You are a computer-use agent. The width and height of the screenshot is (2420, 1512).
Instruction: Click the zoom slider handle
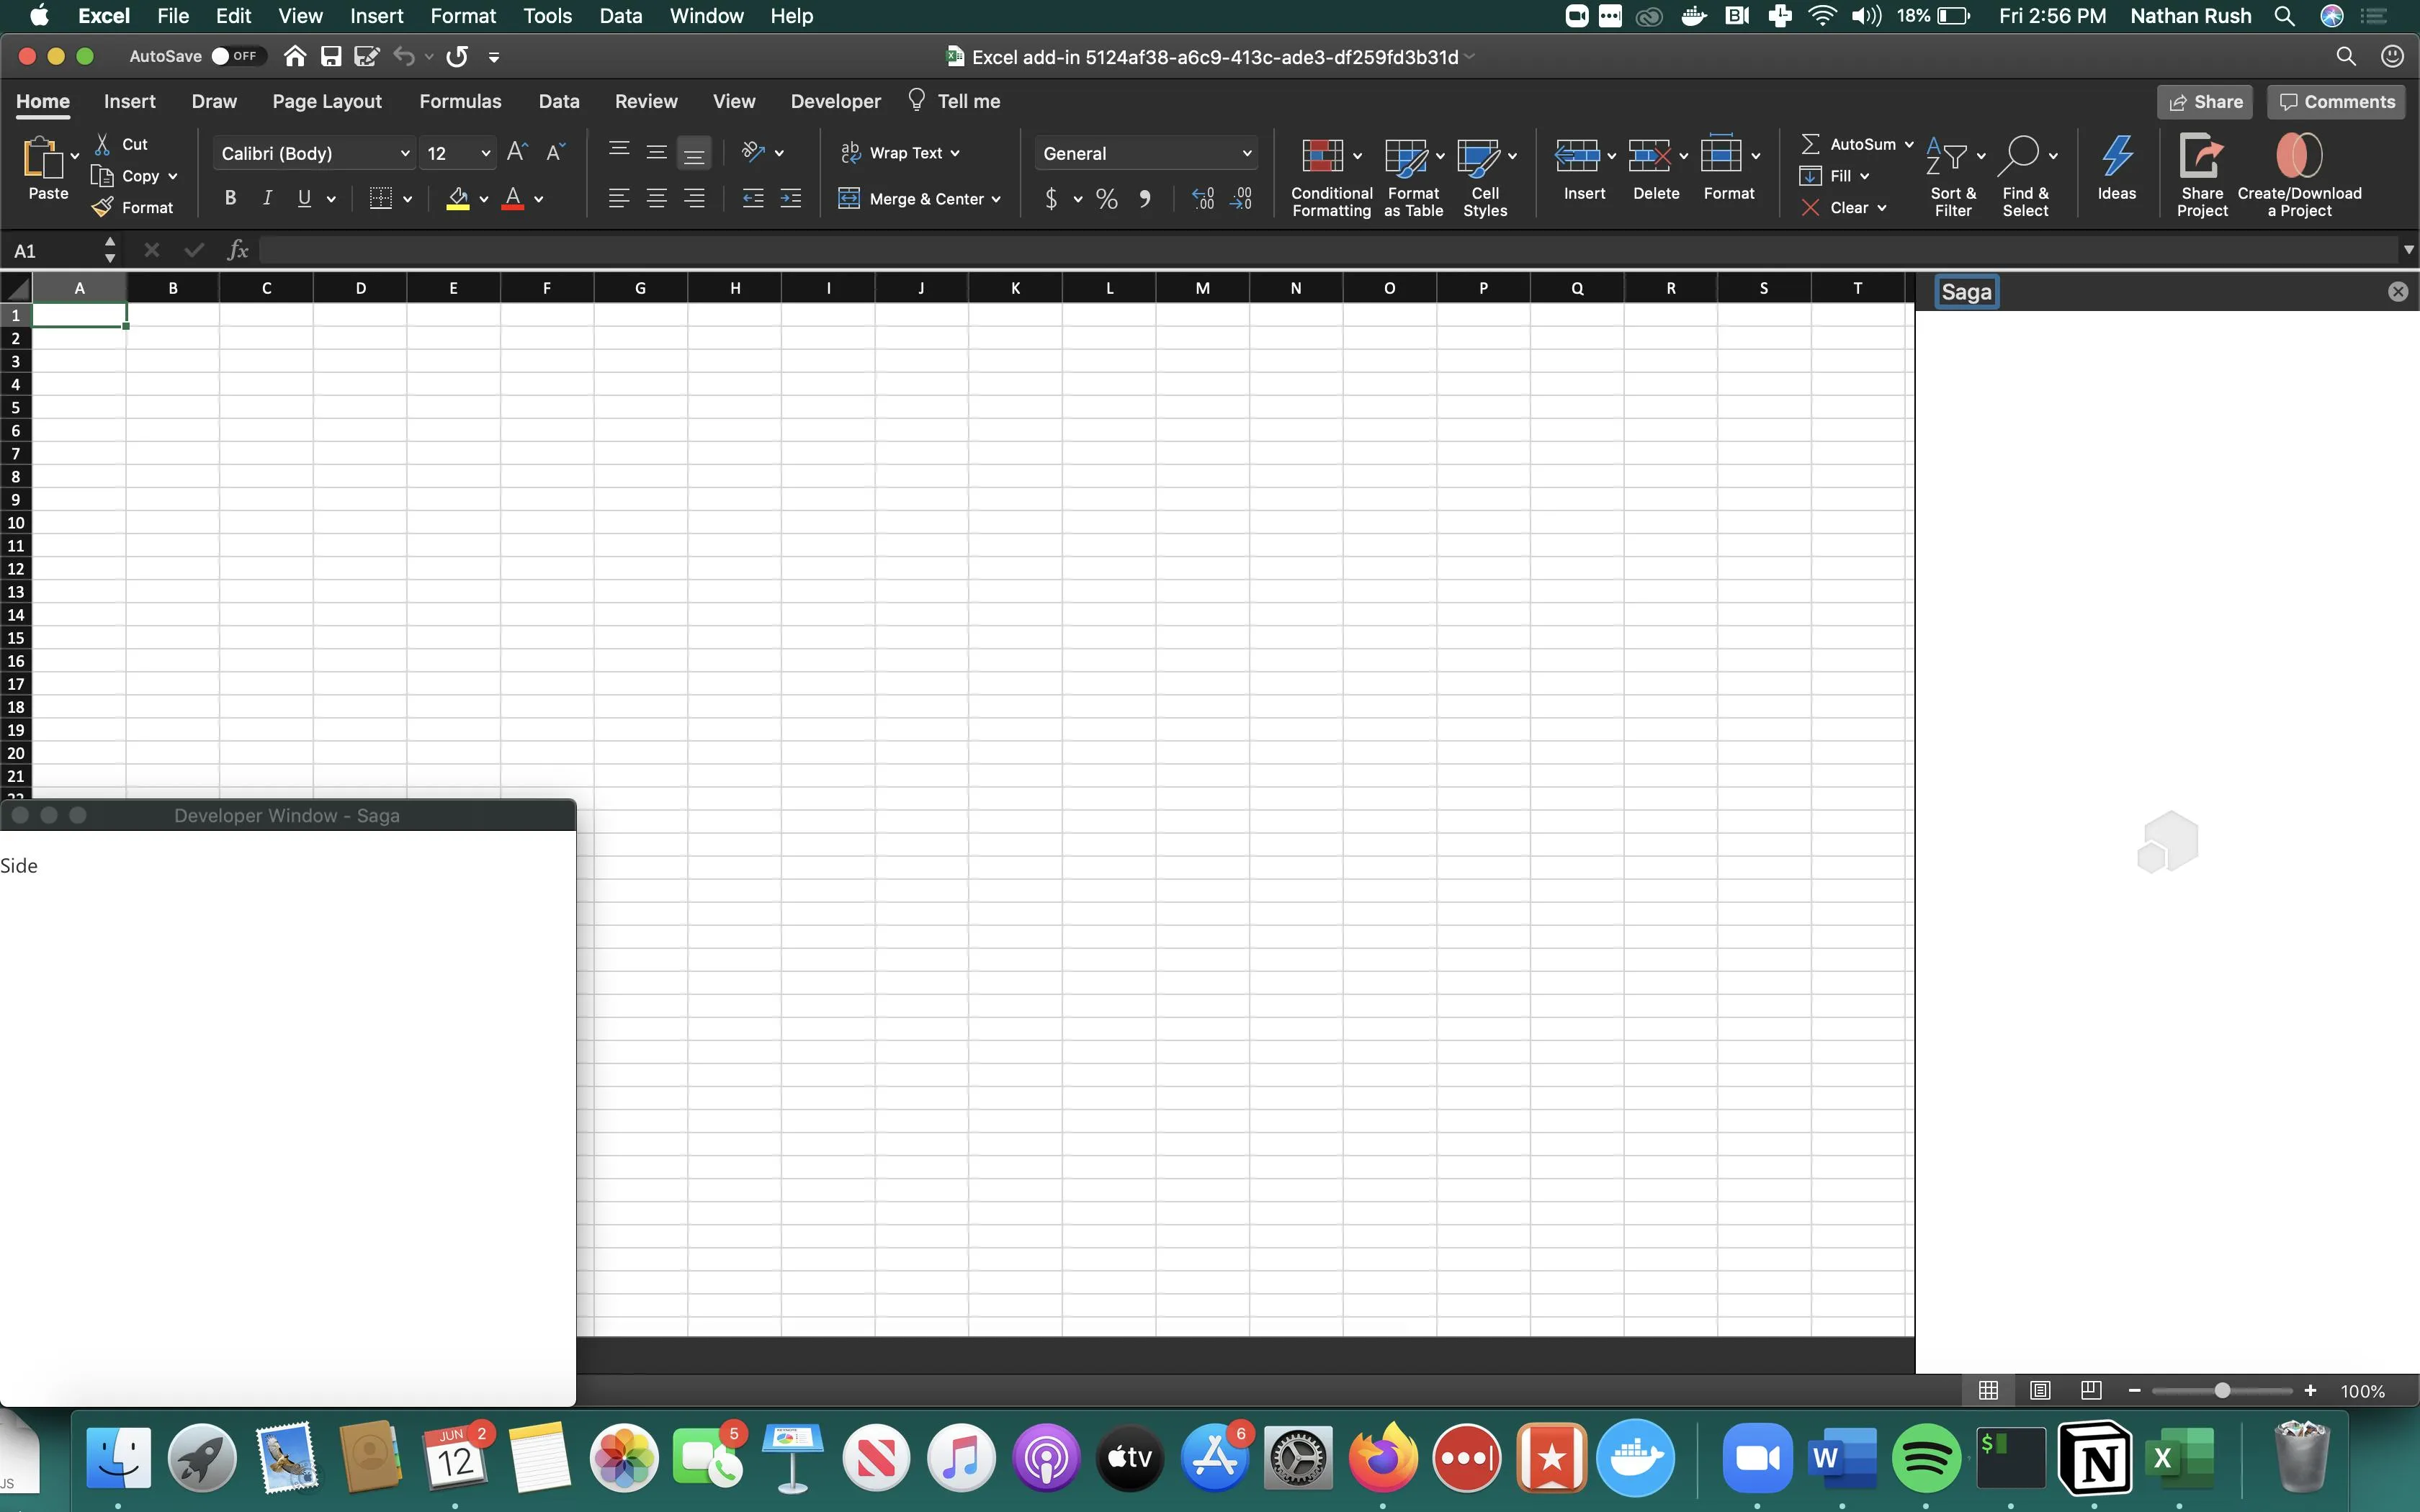(2222, 1390)
